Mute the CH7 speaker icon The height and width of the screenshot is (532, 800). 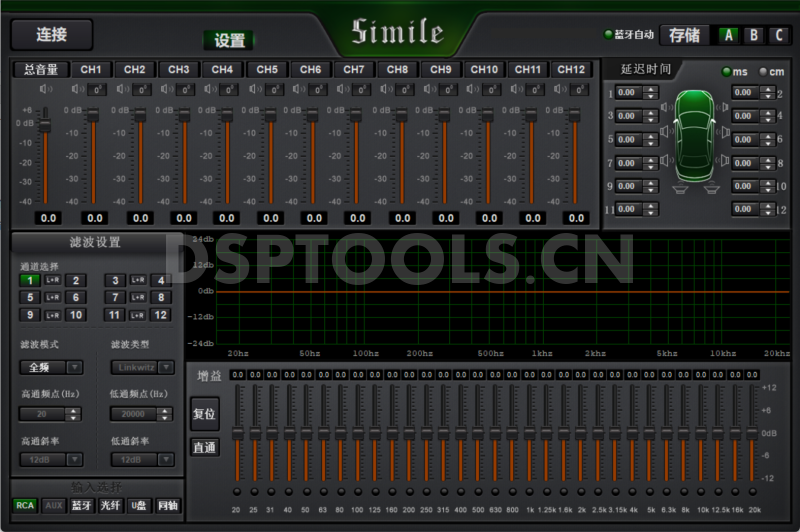tap(342, 89)
